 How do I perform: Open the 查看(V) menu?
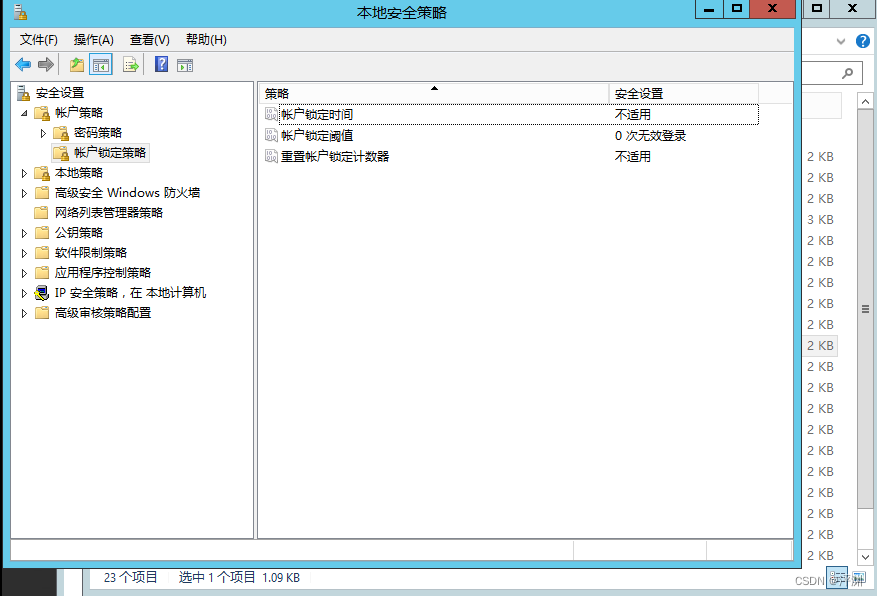pyautogui.click(x=149, y=40)
